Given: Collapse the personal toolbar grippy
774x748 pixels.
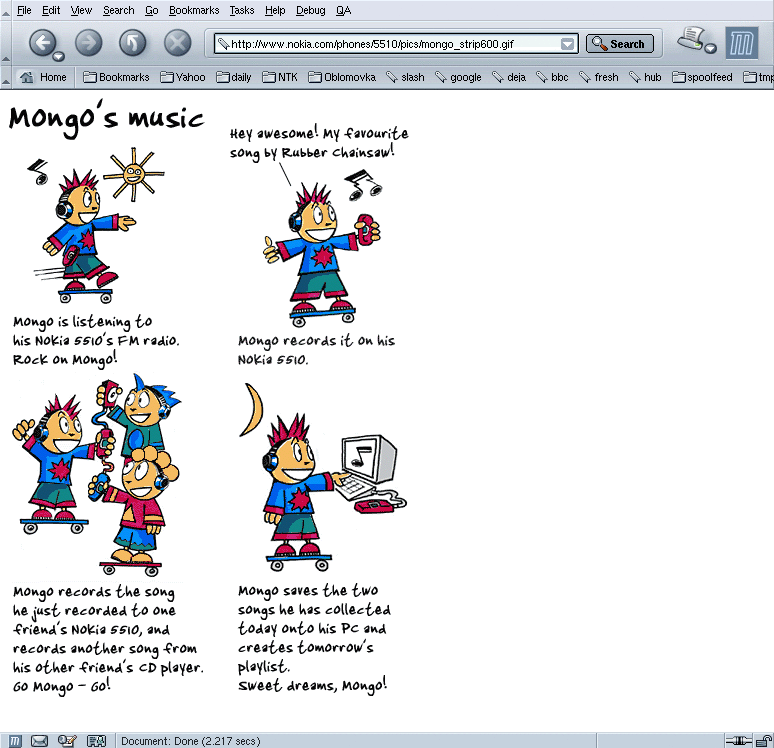Looking at the screenshot, I should tap(5, 77).
